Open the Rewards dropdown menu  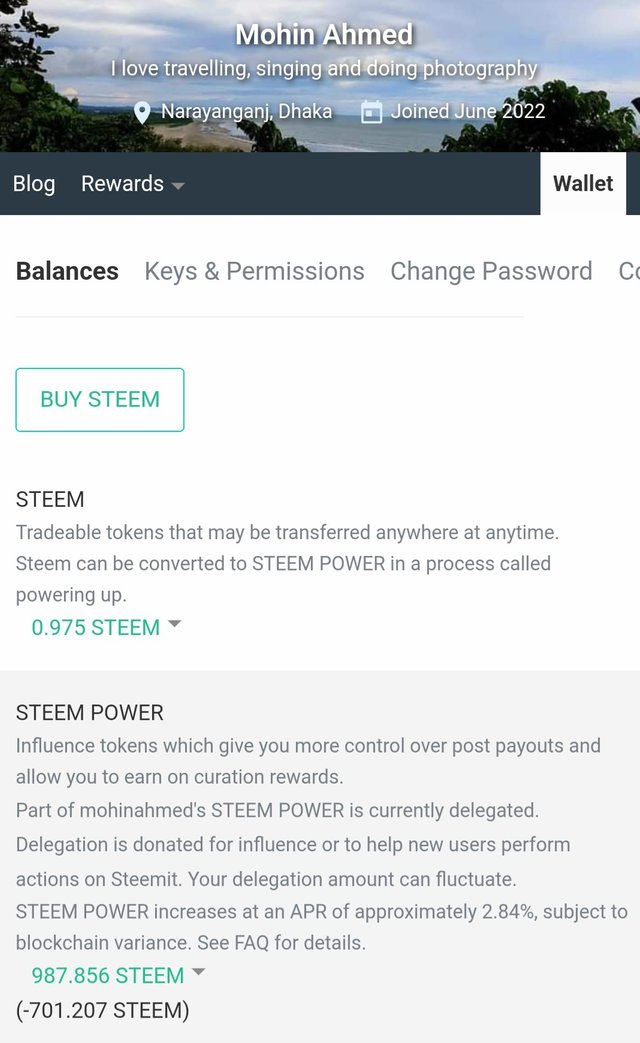pos(132,184)
